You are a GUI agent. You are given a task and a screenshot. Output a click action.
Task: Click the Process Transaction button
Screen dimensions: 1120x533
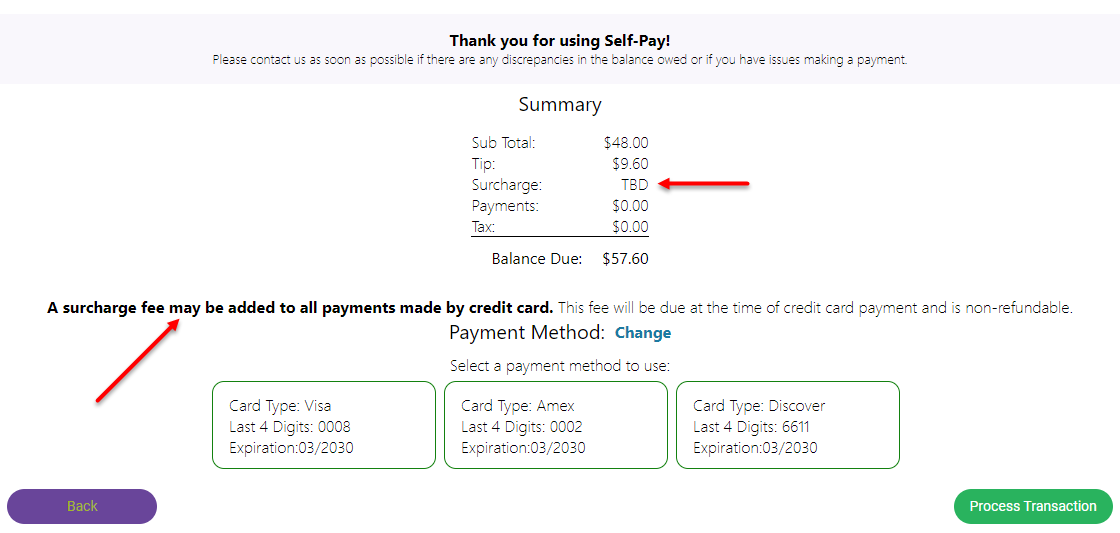(x=1032, y=506)
